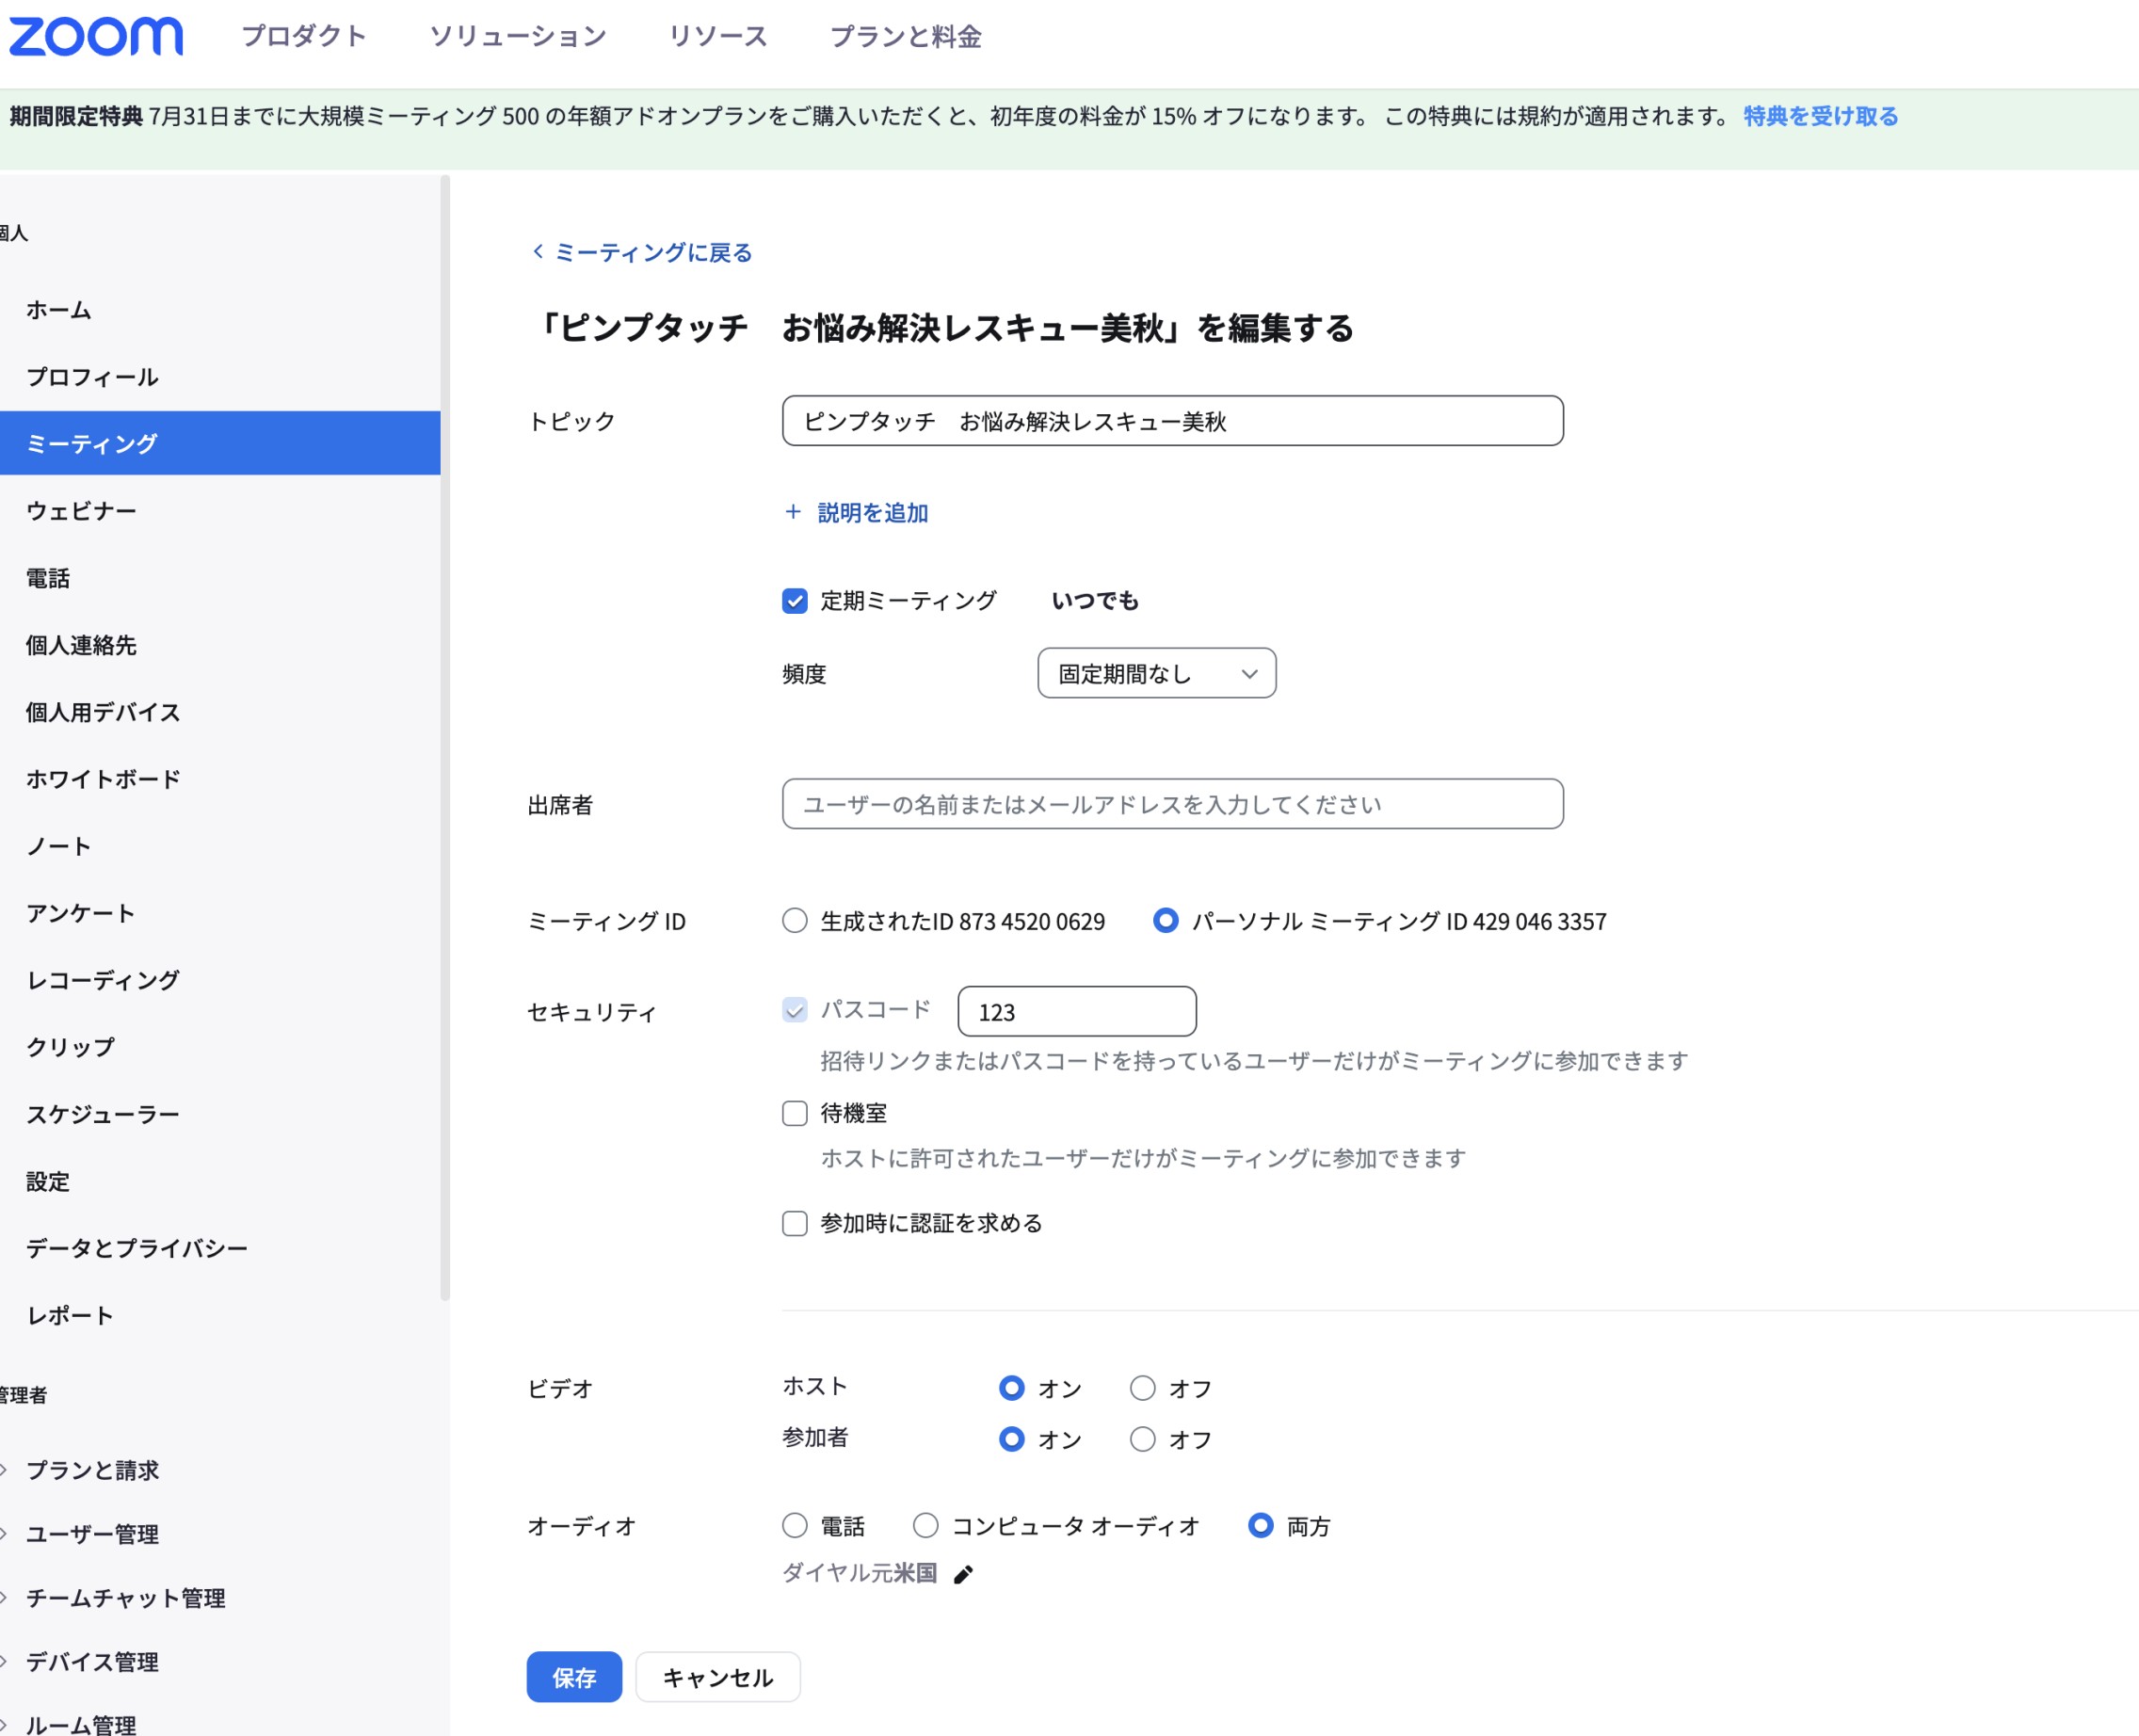Select ミーティング in the sidebar
Viewport: 2139px width, 1736px height.
220,443
